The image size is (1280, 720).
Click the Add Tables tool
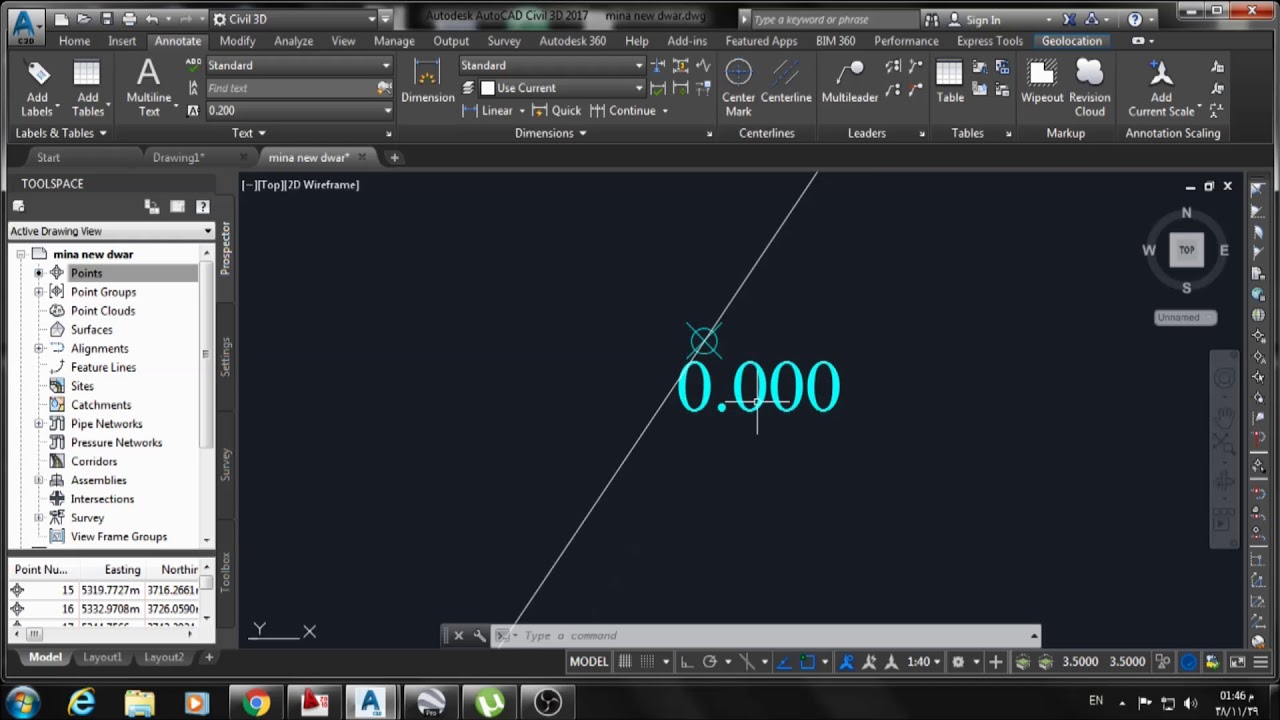(87, 88)
